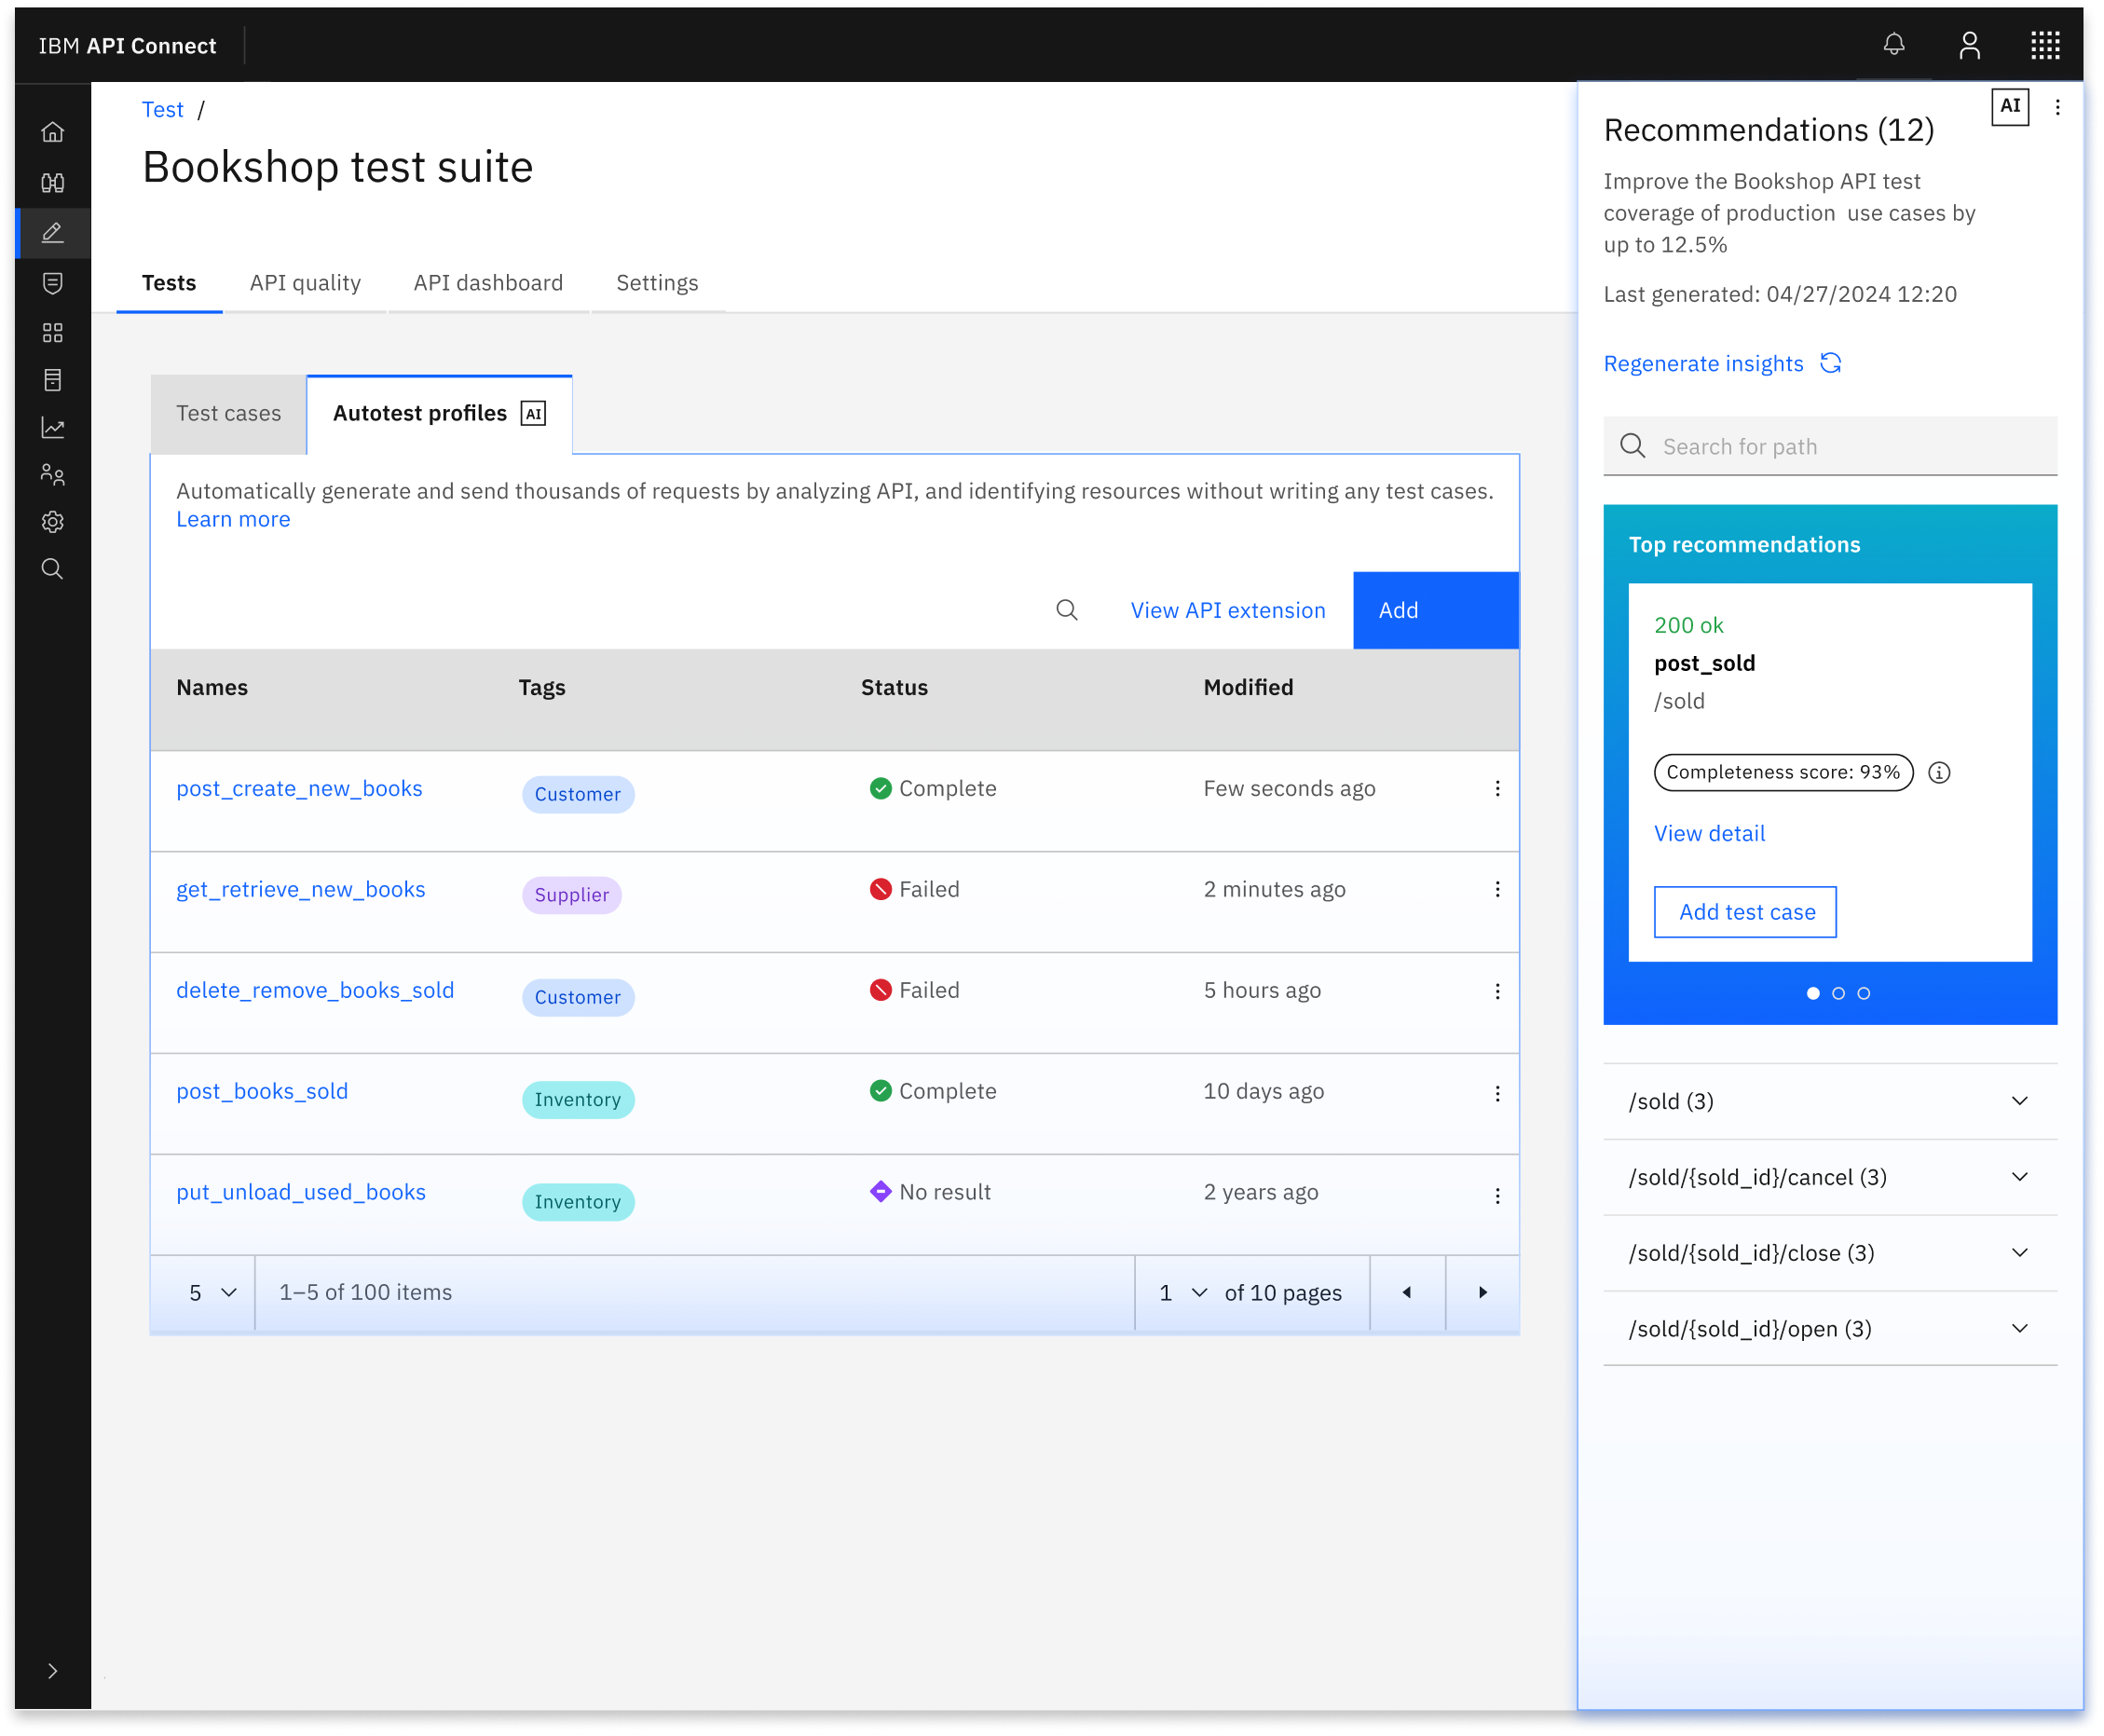The height and width of the screenshot is (1736, 2104).
Task: Expand the /sold/{sold_id}/close (3) section
Action: [1830, 1253]
